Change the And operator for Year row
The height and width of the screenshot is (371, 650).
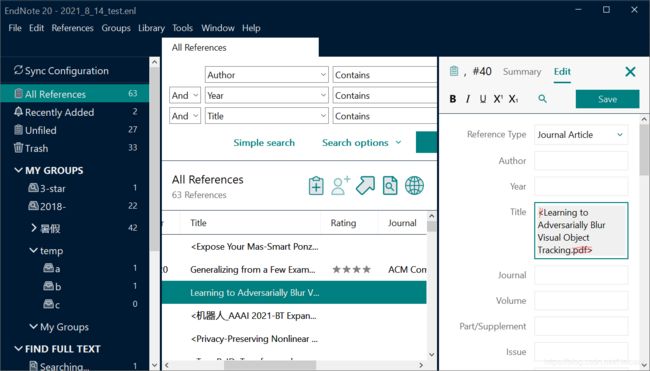pos(185,95)
